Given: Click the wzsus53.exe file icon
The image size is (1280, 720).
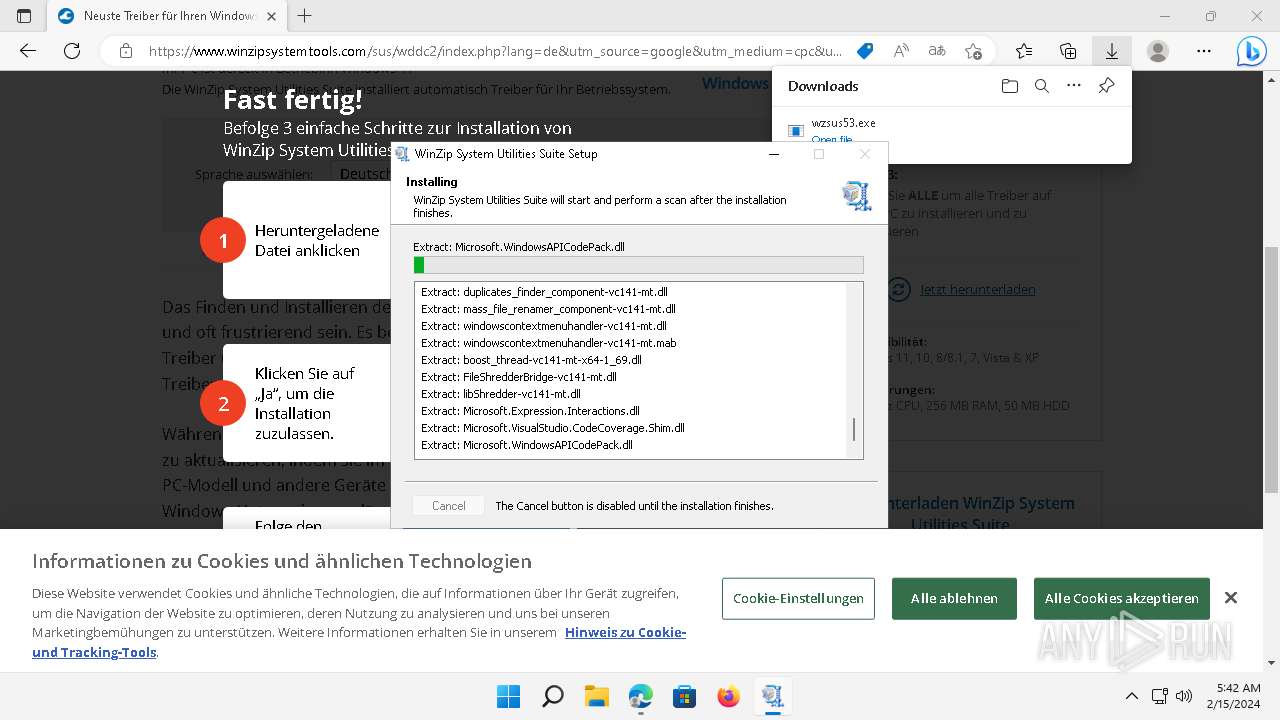Looking at the screenshot, I should (x=796, y=130).
